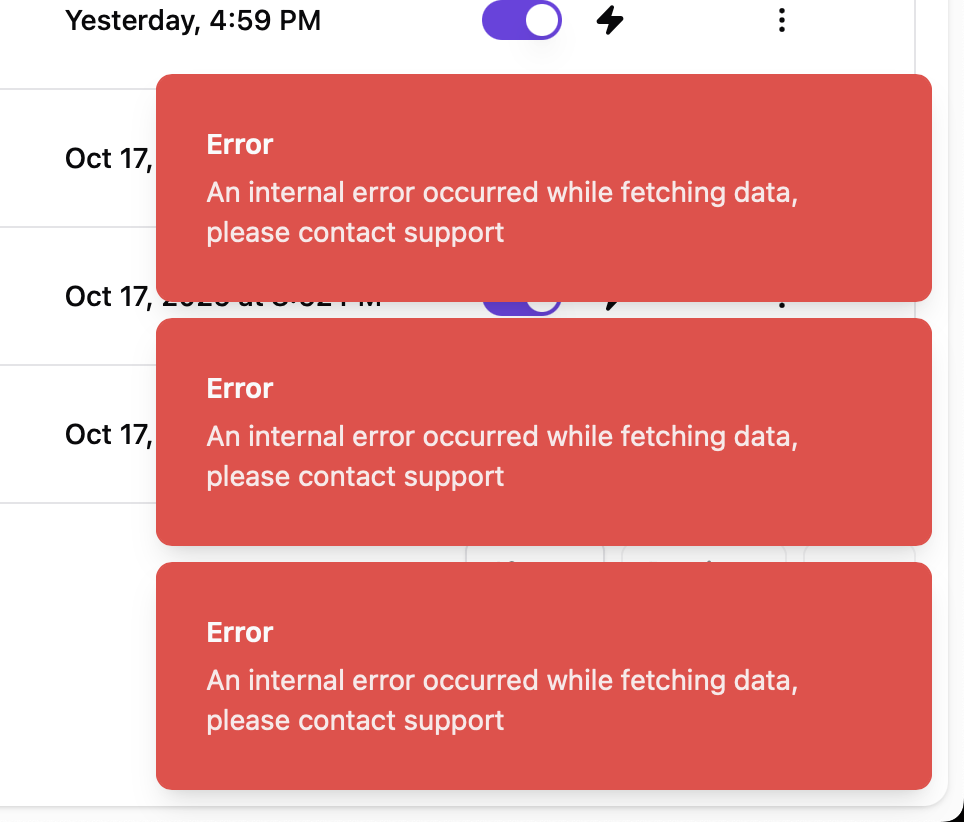The width and height of the screenshot is (964, 822).
Task: Toggle the switch in the Yesterday 4:59 PM row
Action: click(521, 20)
